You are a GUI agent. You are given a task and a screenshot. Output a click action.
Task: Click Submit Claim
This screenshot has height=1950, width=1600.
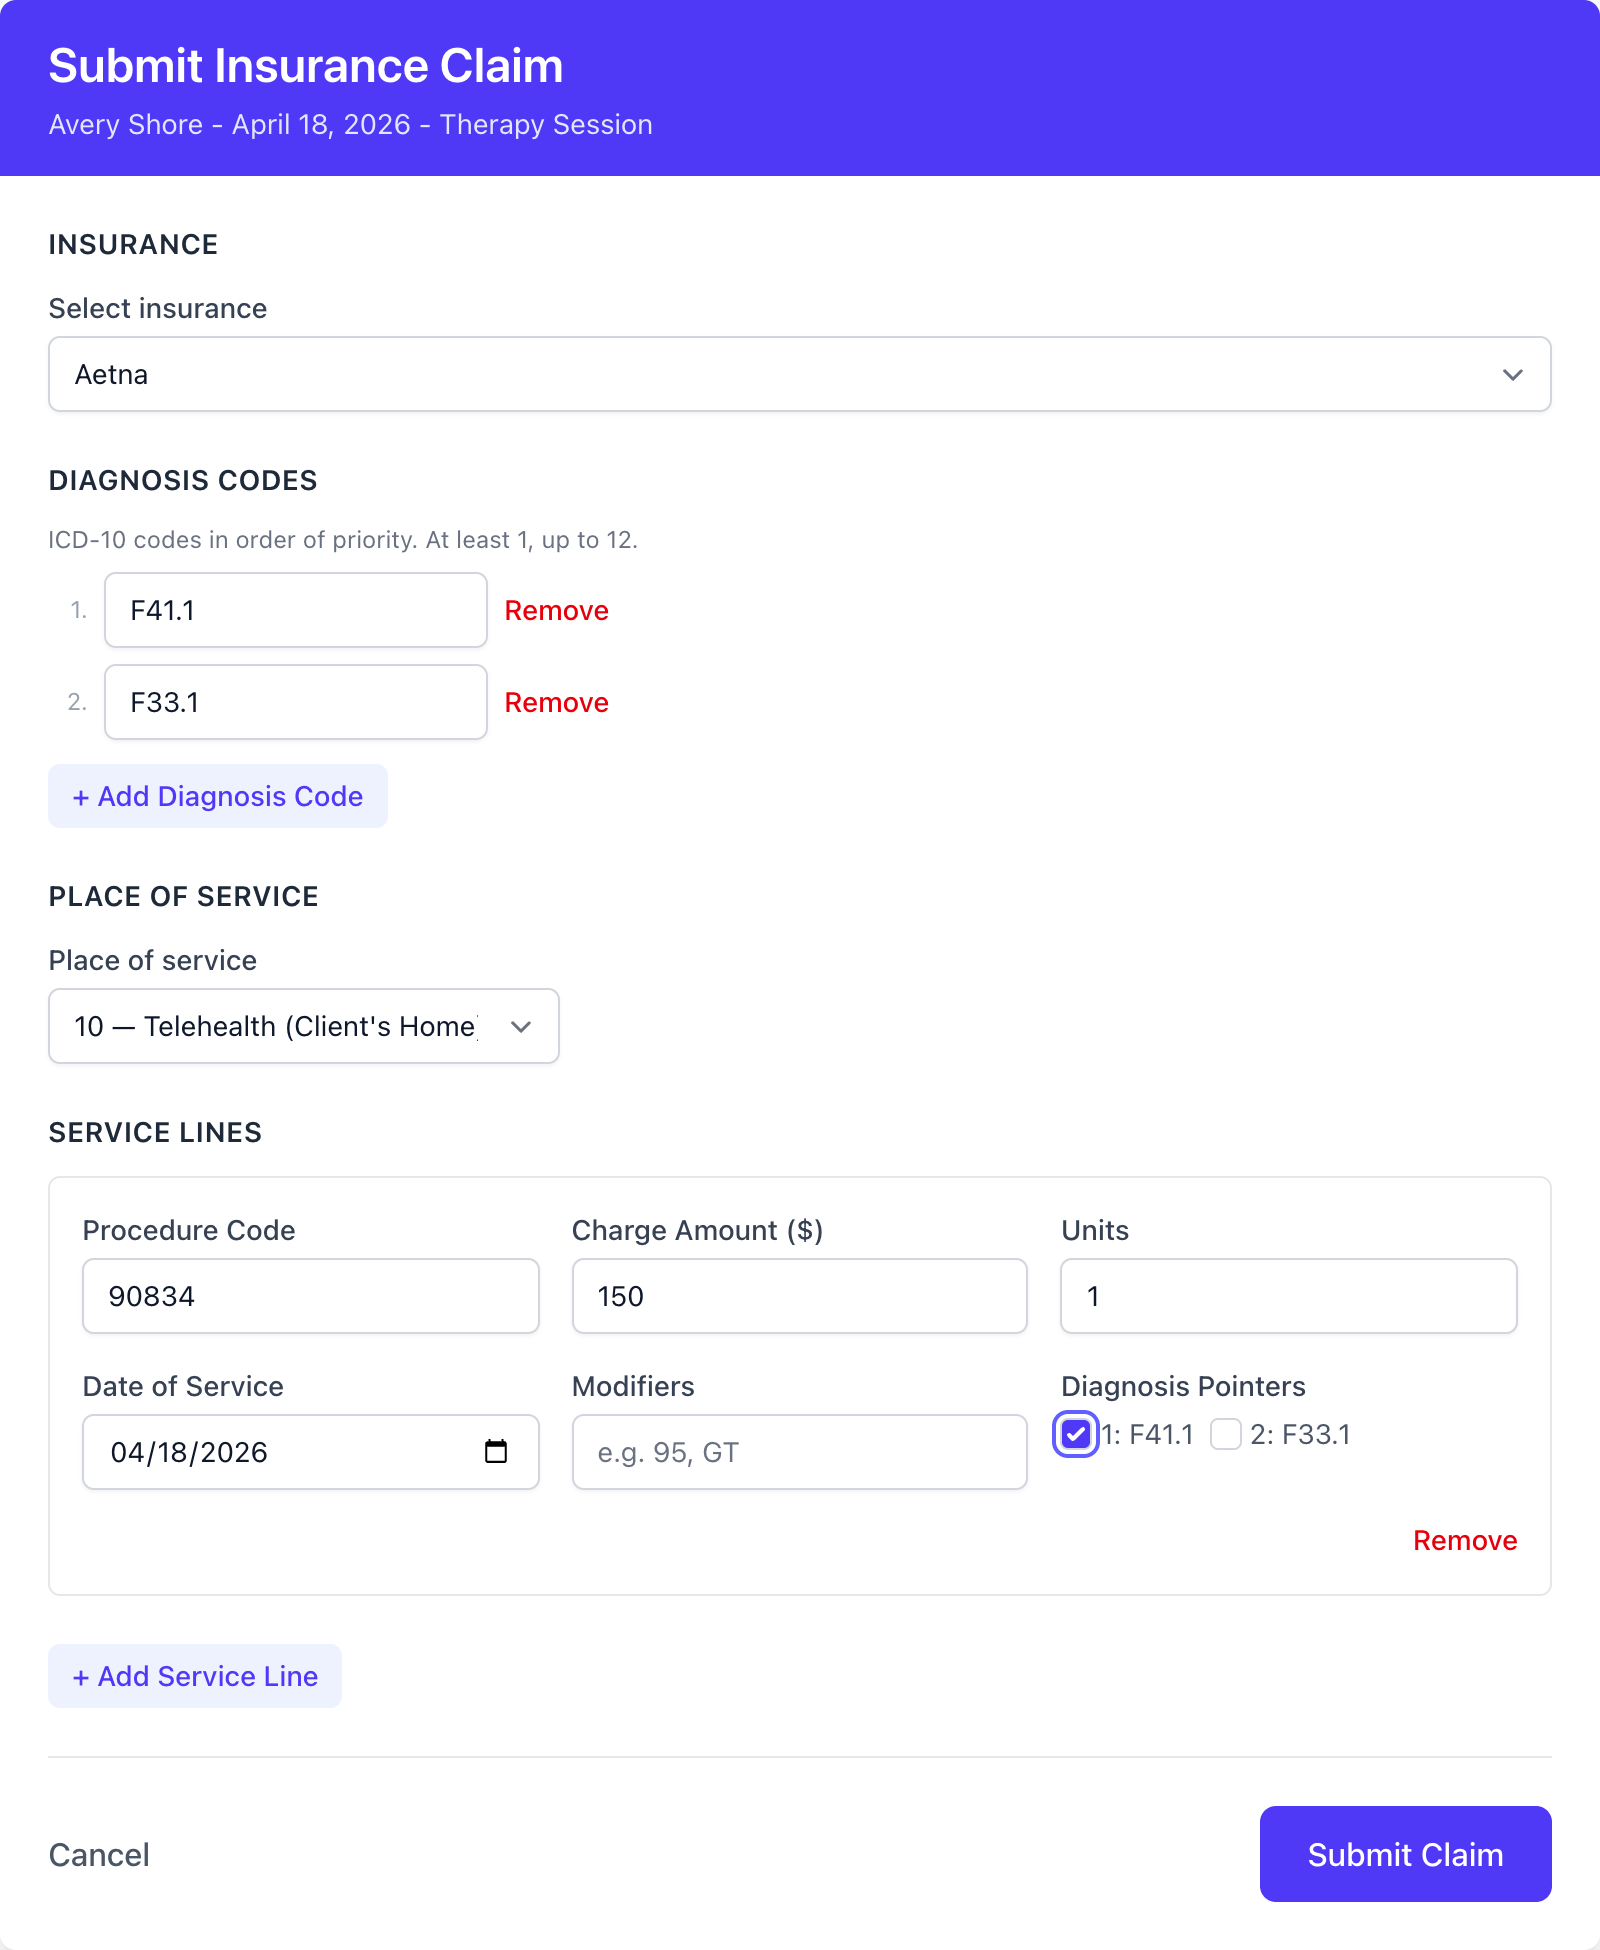click(1404, 1854)
